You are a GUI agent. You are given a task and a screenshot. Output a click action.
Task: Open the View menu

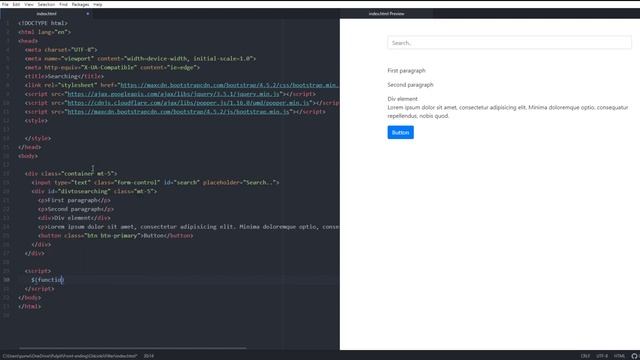tap(29, 4)
